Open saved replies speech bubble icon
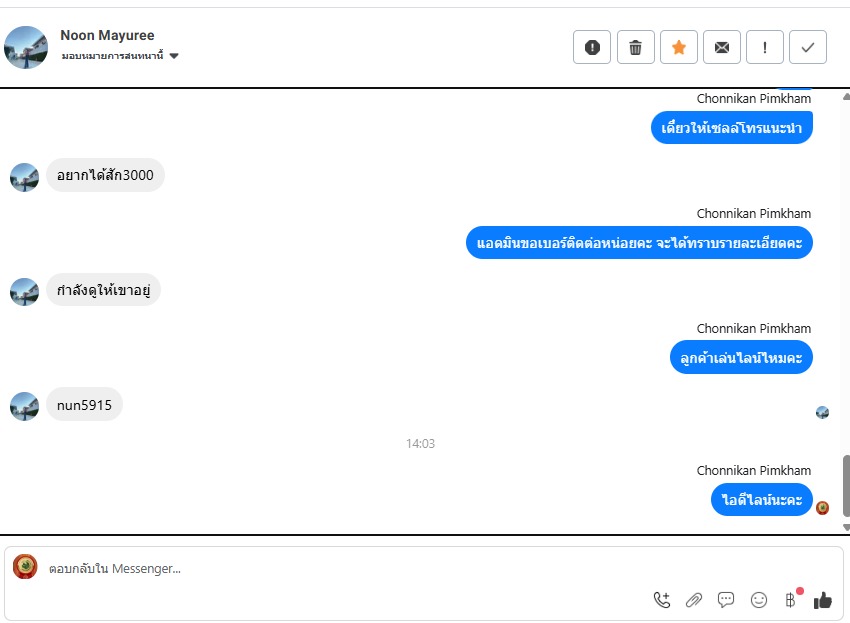 click(726, 600)
